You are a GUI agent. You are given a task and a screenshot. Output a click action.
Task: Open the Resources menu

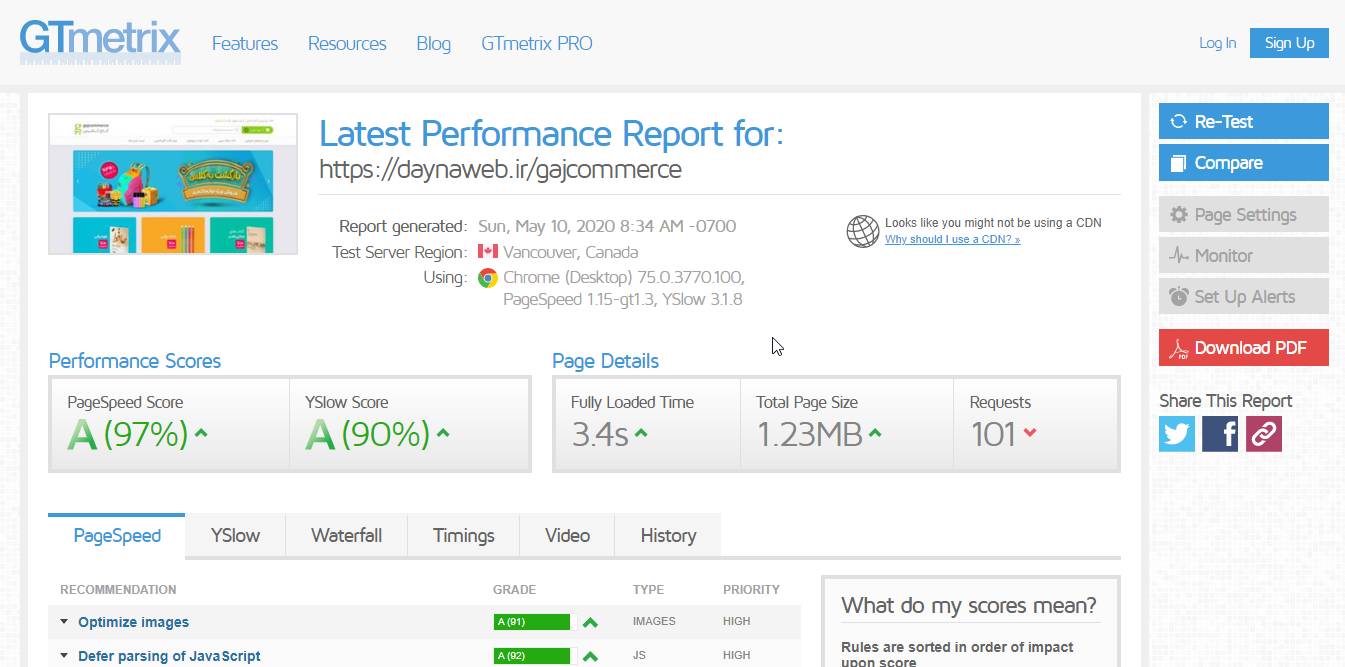pyautogui.click(x=347, y=44)
